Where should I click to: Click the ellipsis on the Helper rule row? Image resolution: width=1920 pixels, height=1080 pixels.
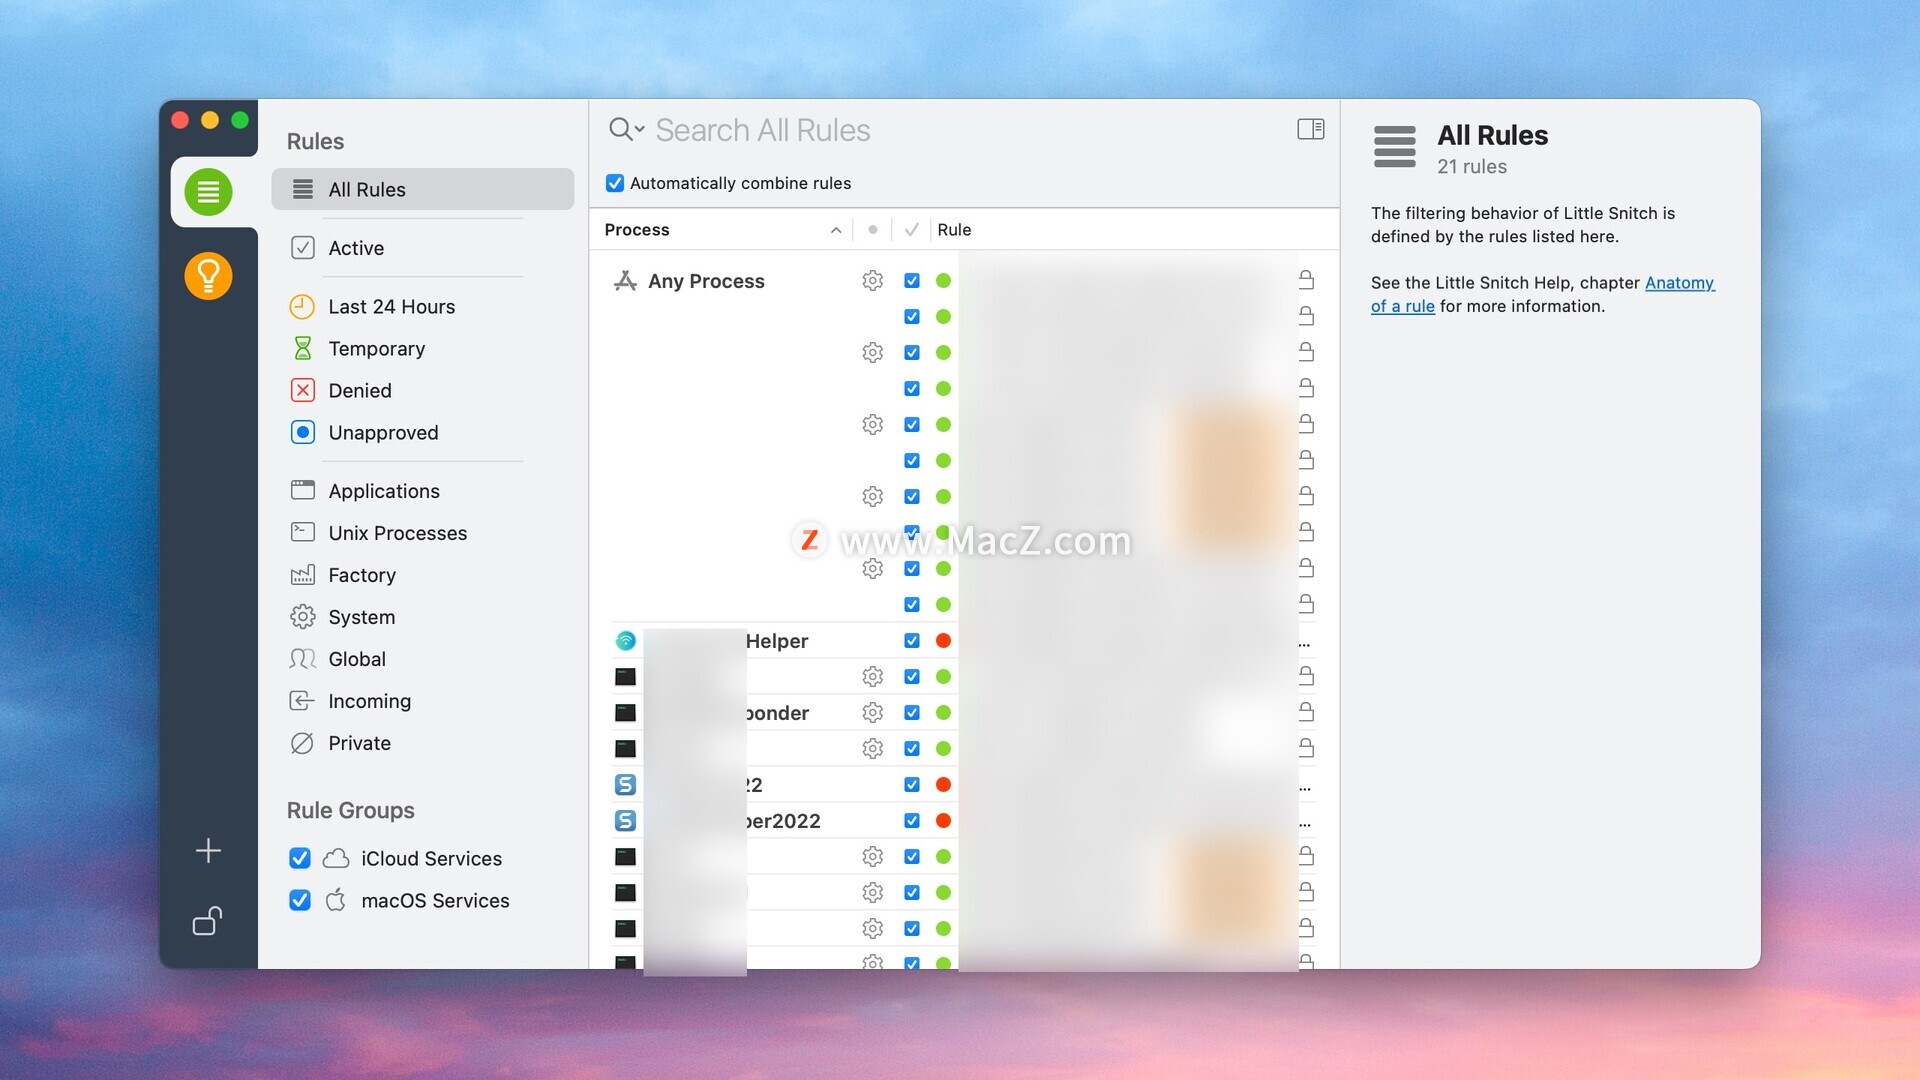1304,643
